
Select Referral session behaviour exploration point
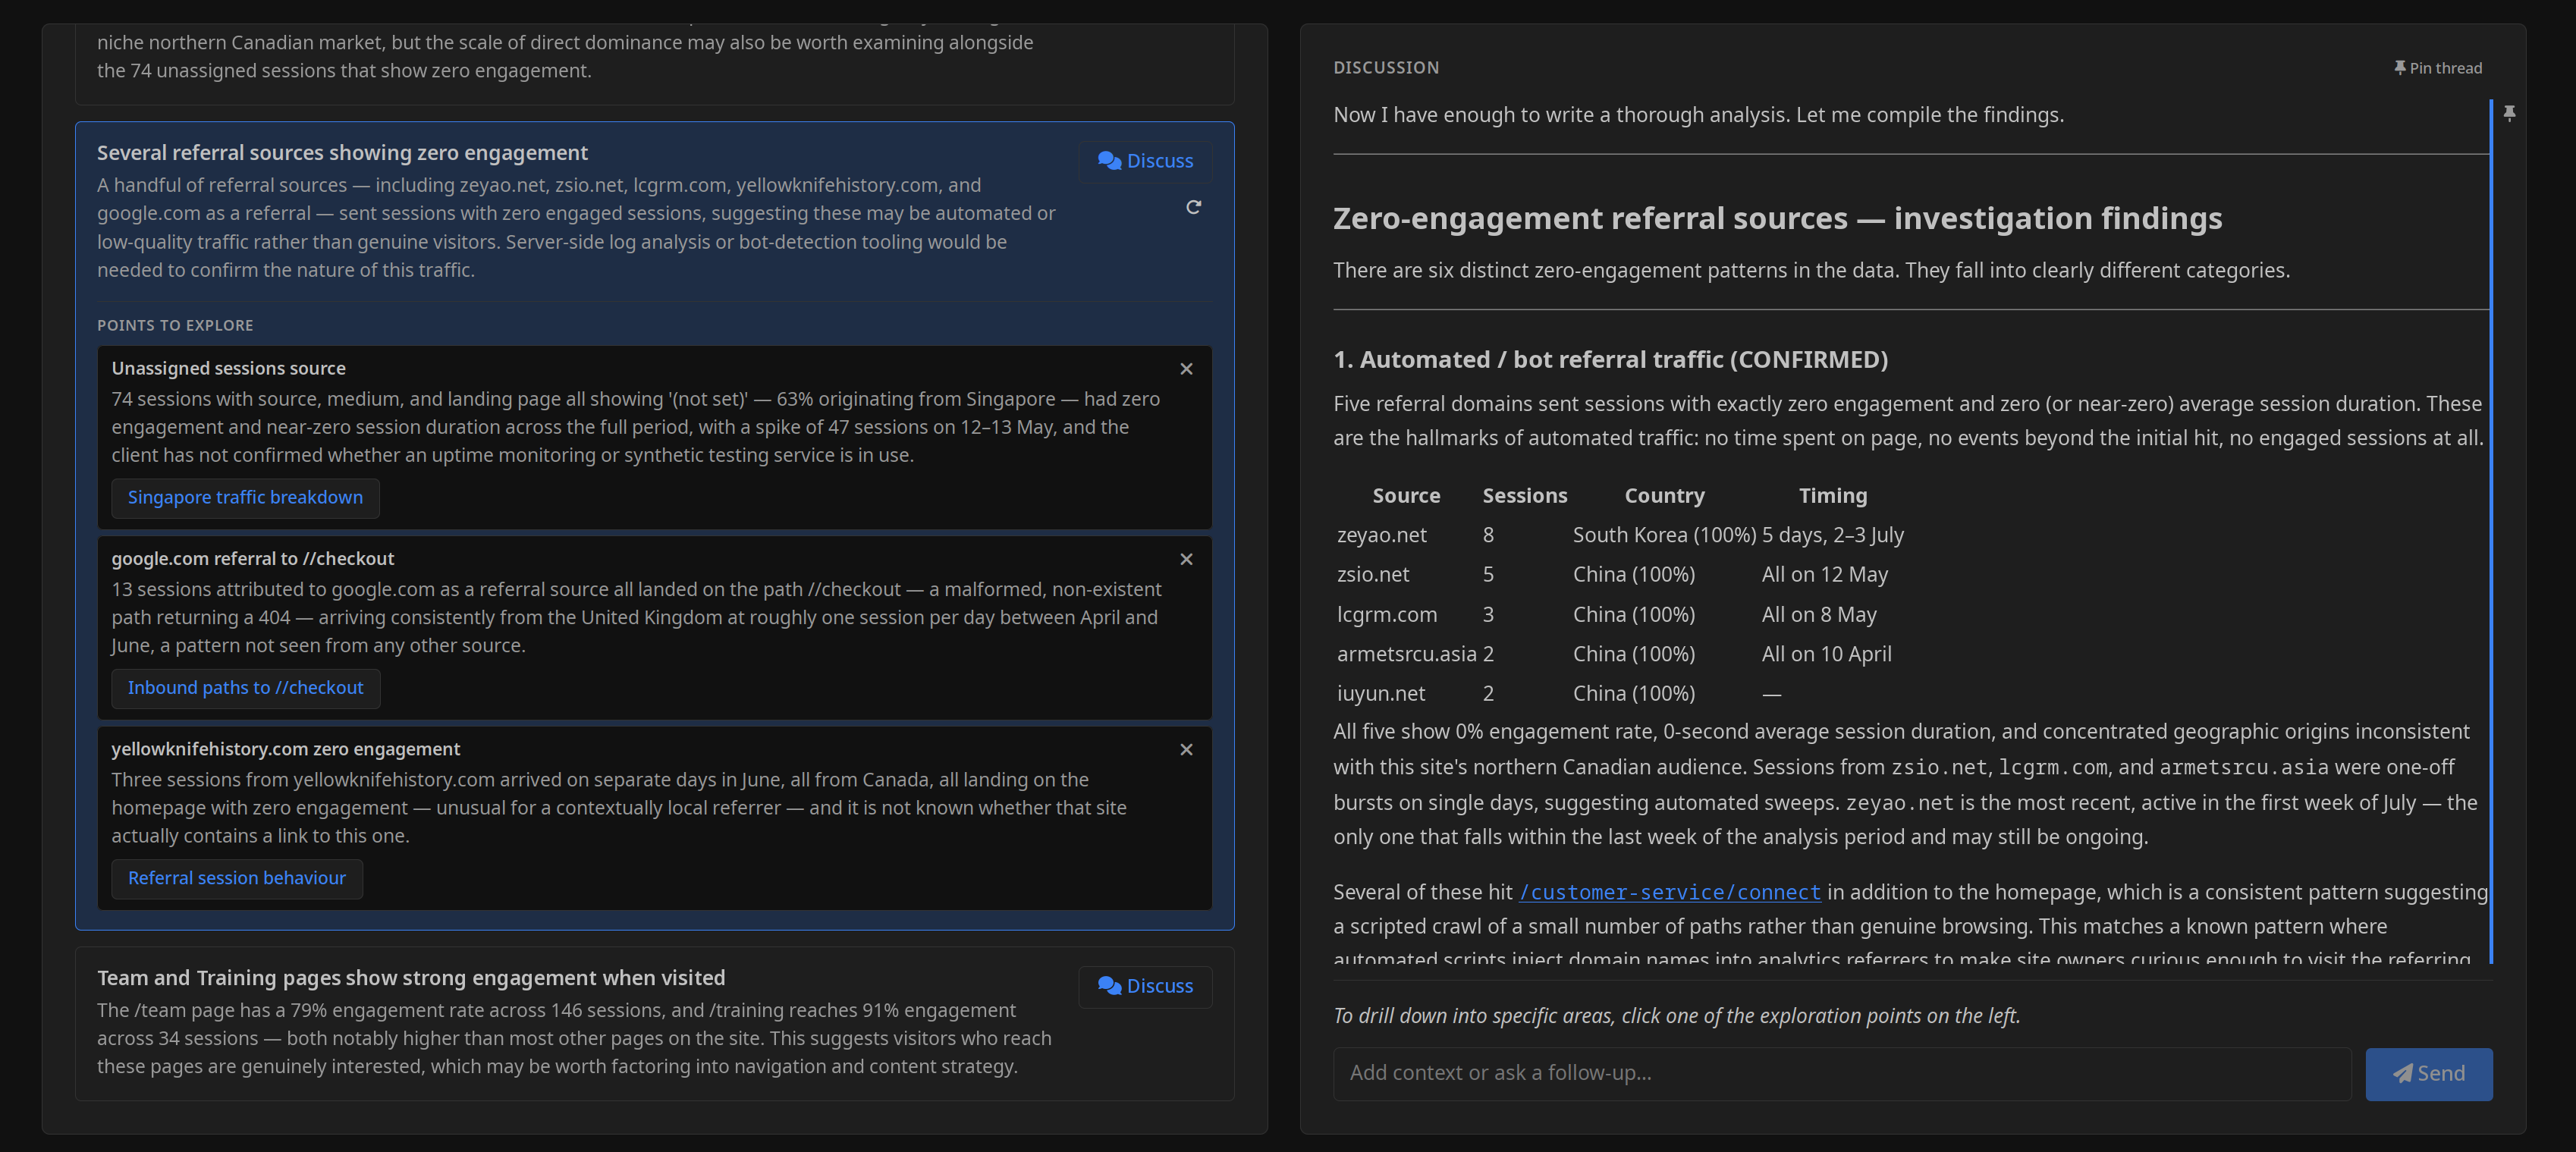click(x=237, y=878)
